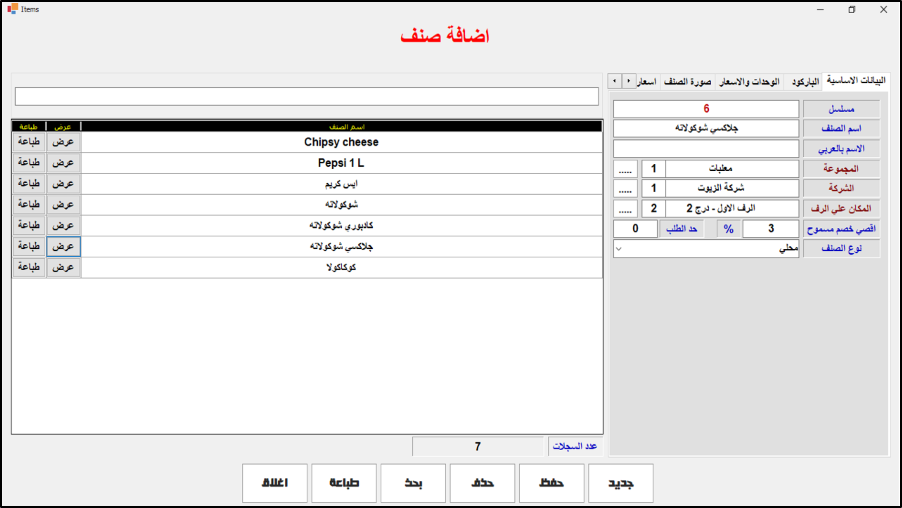Click عرض for the Chipsy cheese row
This screenshot has height=508, width=902.
(63, 142)
